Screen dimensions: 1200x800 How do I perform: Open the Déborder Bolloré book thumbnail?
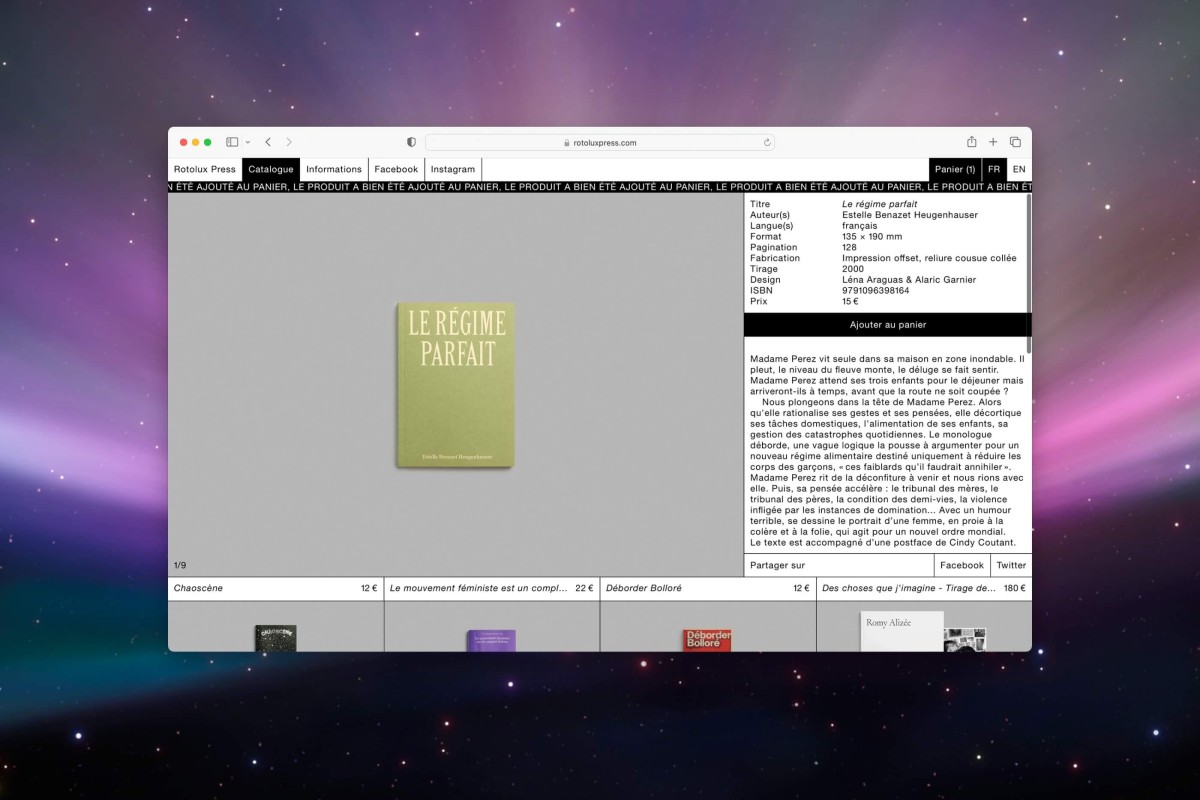(x=707, y=638)
